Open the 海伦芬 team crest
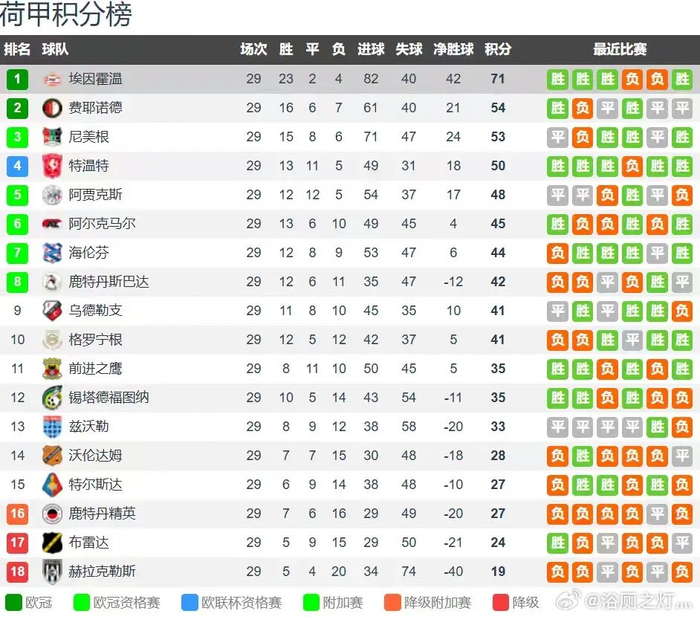The height and width of the screenshot is (617, 700). (52, 253)
